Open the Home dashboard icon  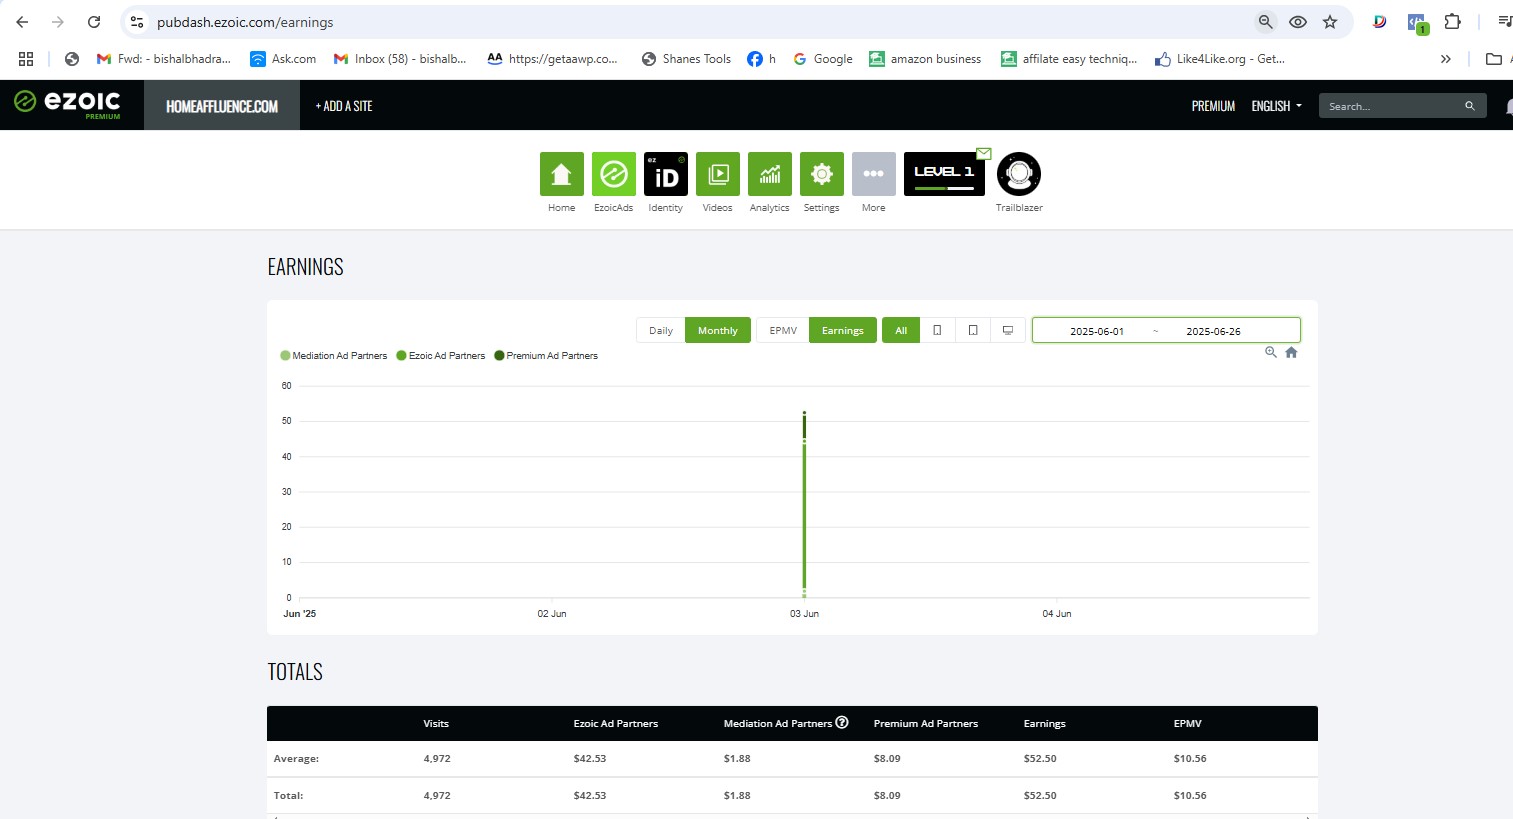(x=561, y=174)
